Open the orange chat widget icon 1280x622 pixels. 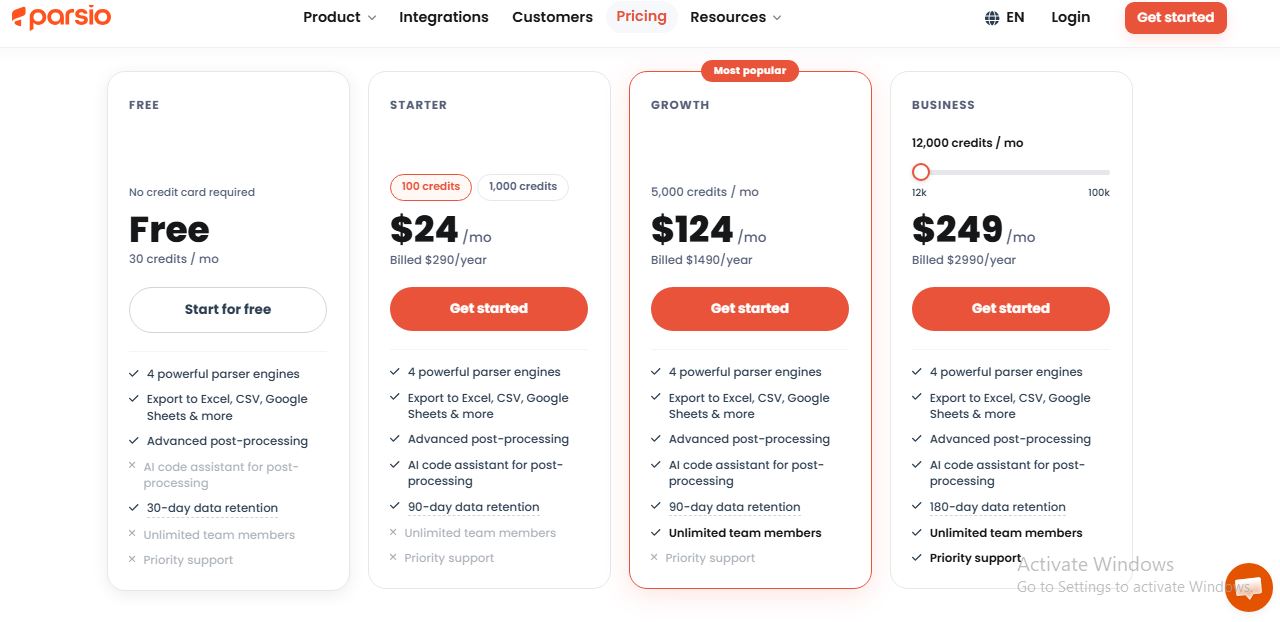[1248, 587]
